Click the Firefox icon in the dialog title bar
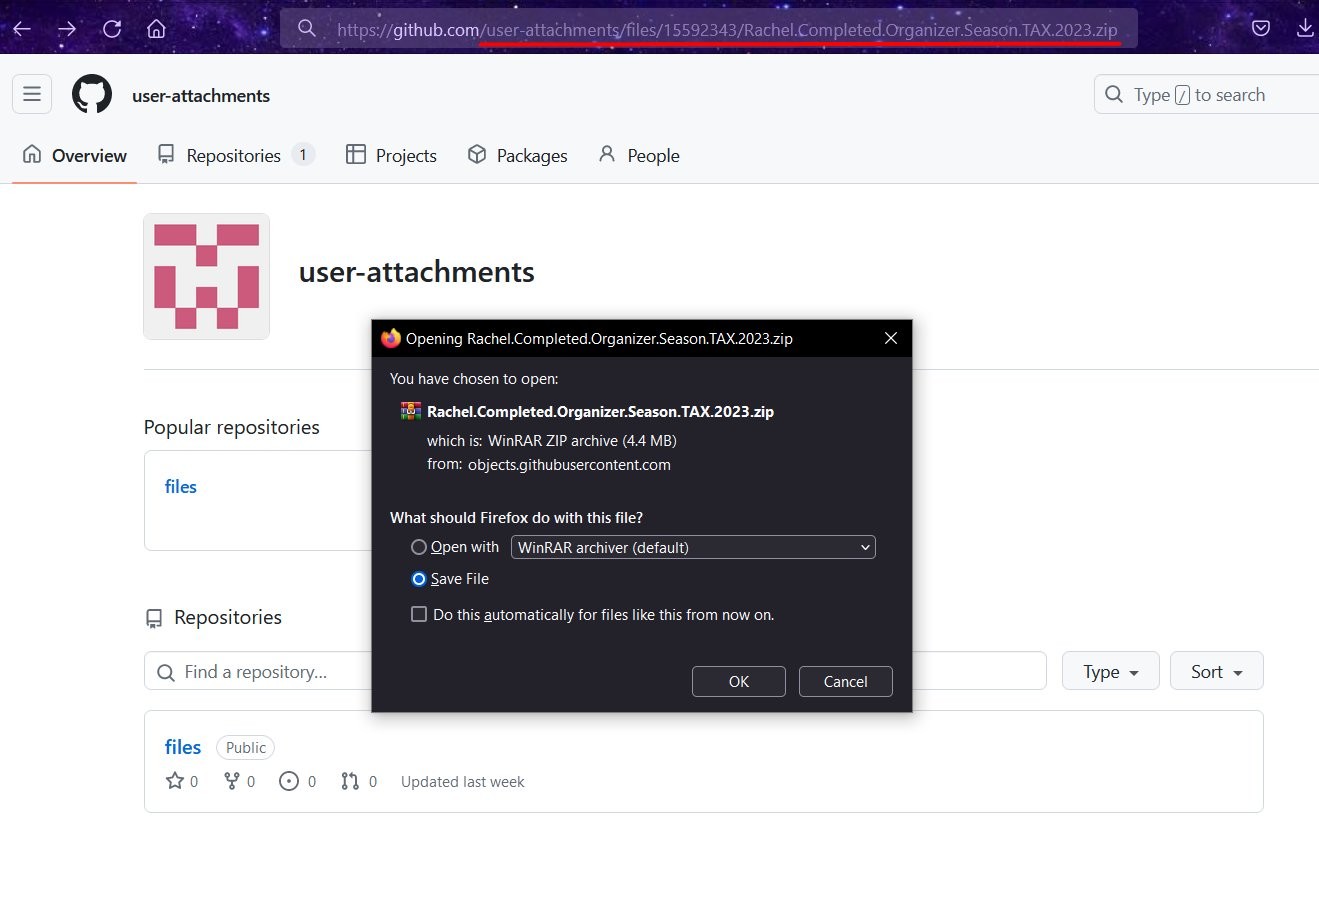The height and width of the screenshot is (902, 1319). point(391,338)
